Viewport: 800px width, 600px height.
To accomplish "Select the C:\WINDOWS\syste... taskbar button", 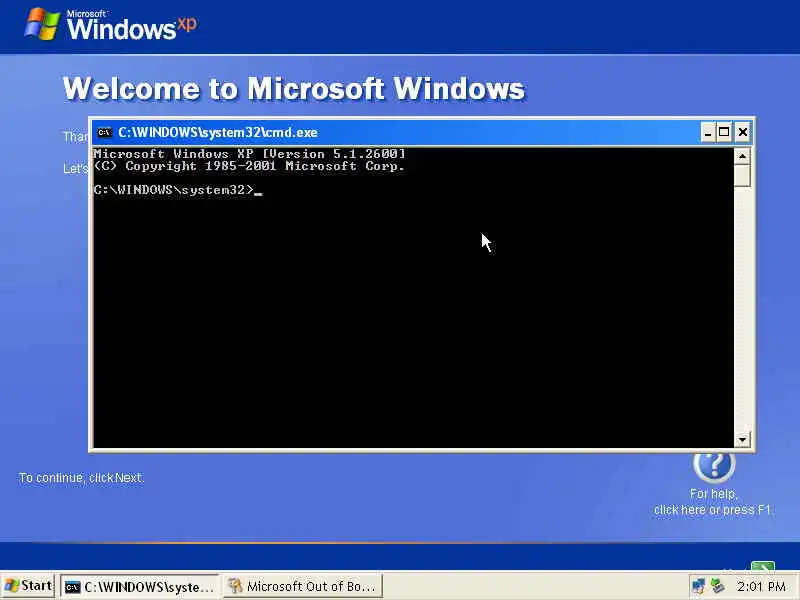I will click(x=140, y=587).
